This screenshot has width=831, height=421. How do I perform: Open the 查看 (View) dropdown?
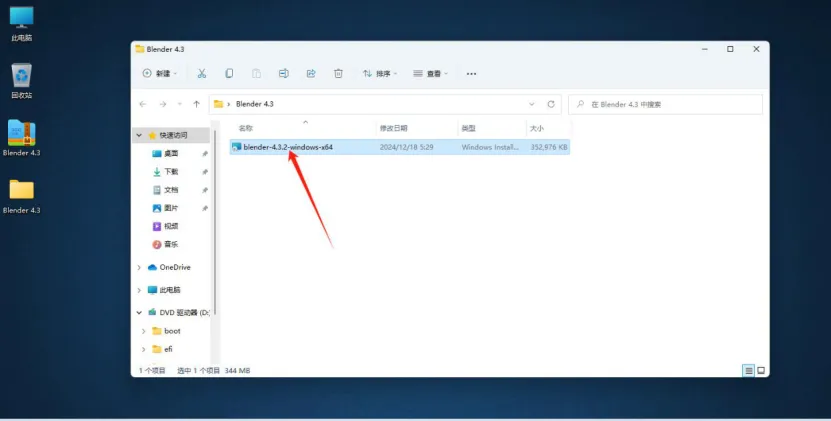coord(430,74)
